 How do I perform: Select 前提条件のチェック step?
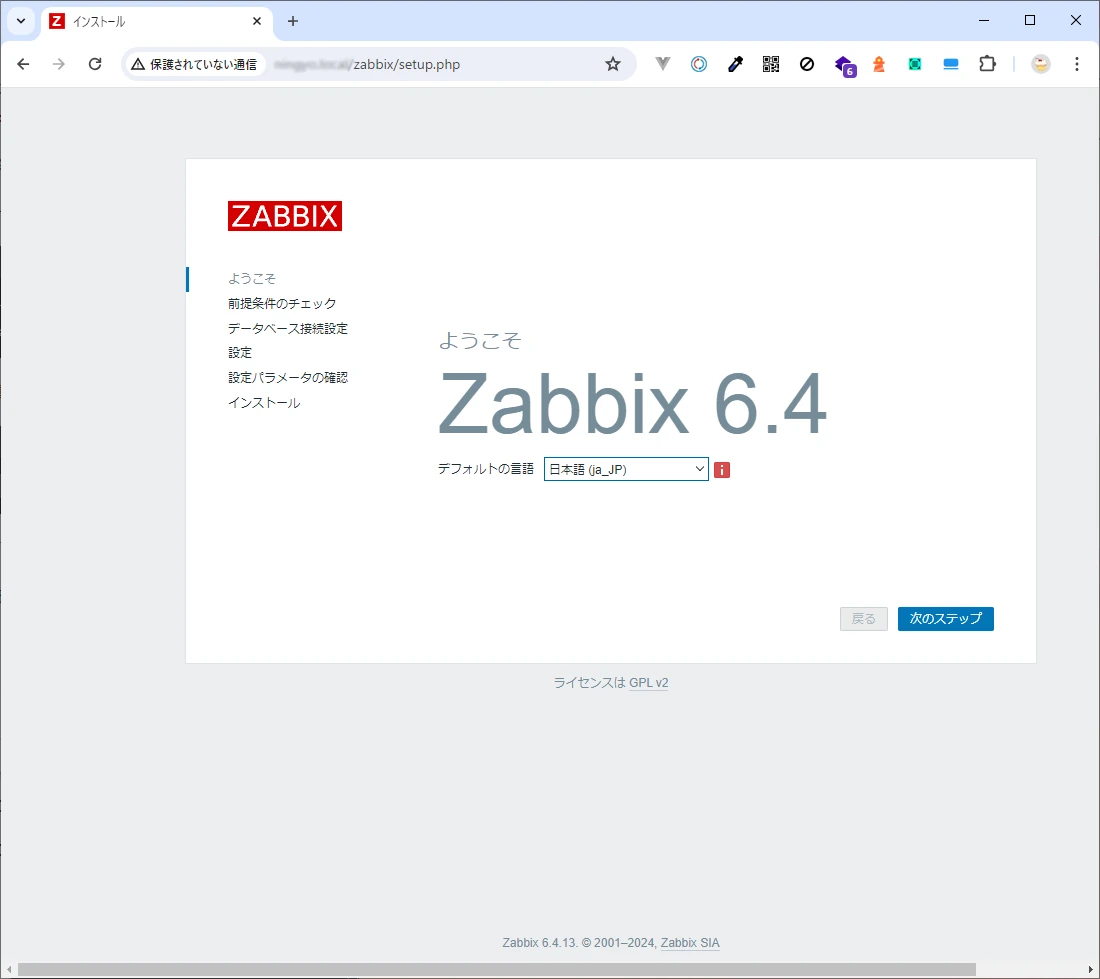point(282,304)
